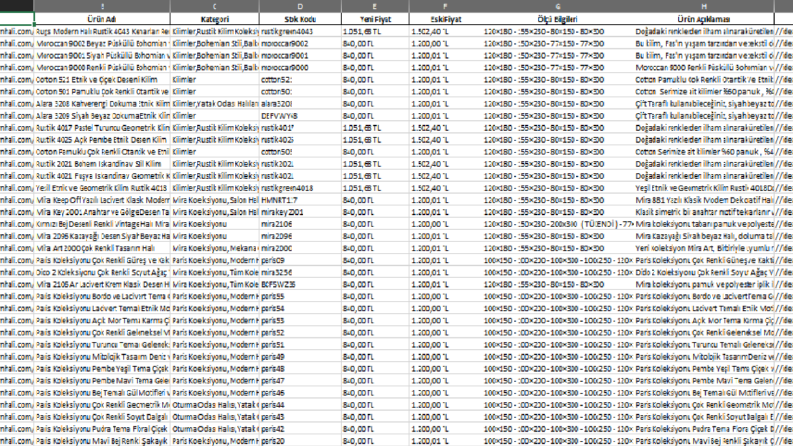
Task: Select cell with stock code paris44
Action: point(300,405)
